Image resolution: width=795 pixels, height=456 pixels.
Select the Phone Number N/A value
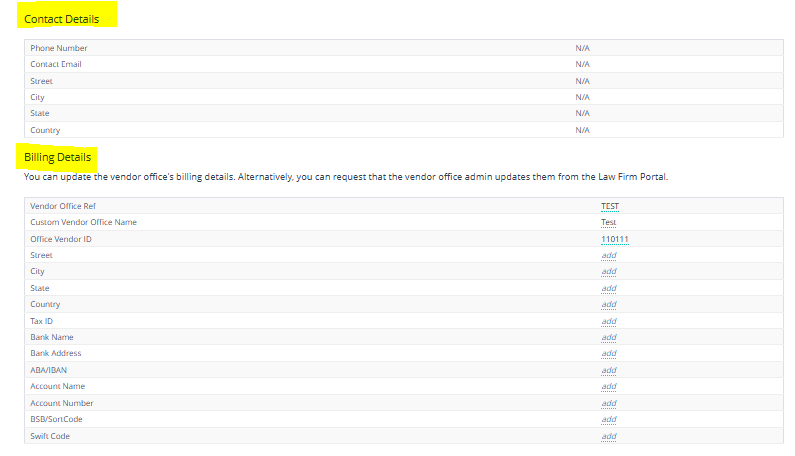click(582, 48)
